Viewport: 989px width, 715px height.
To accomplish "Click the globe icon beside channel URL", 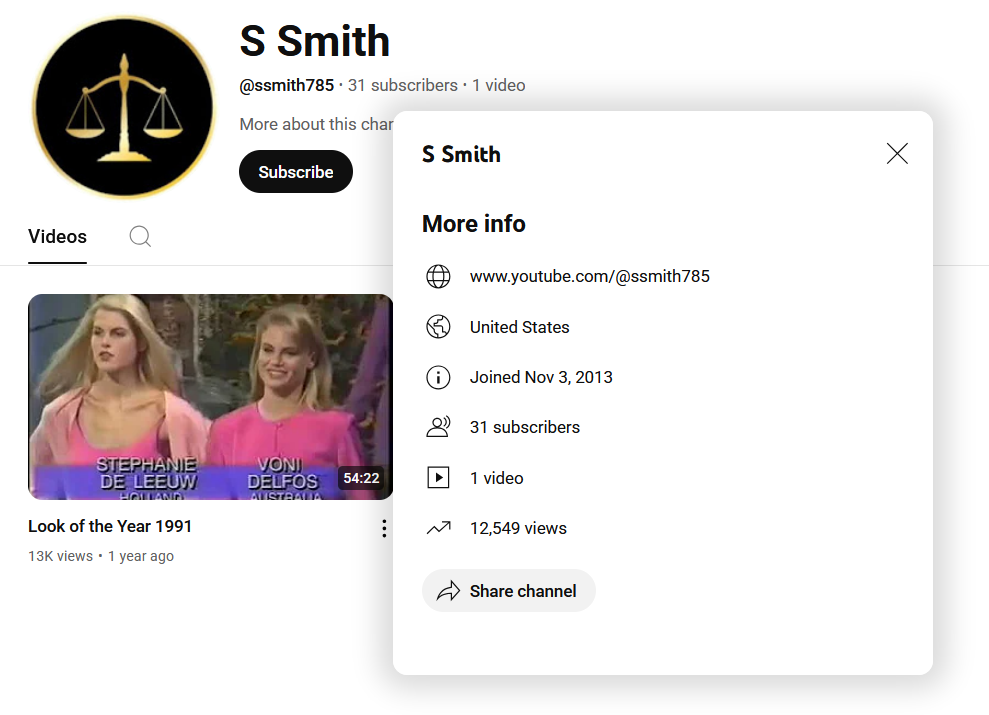I will tap(438, 276).
